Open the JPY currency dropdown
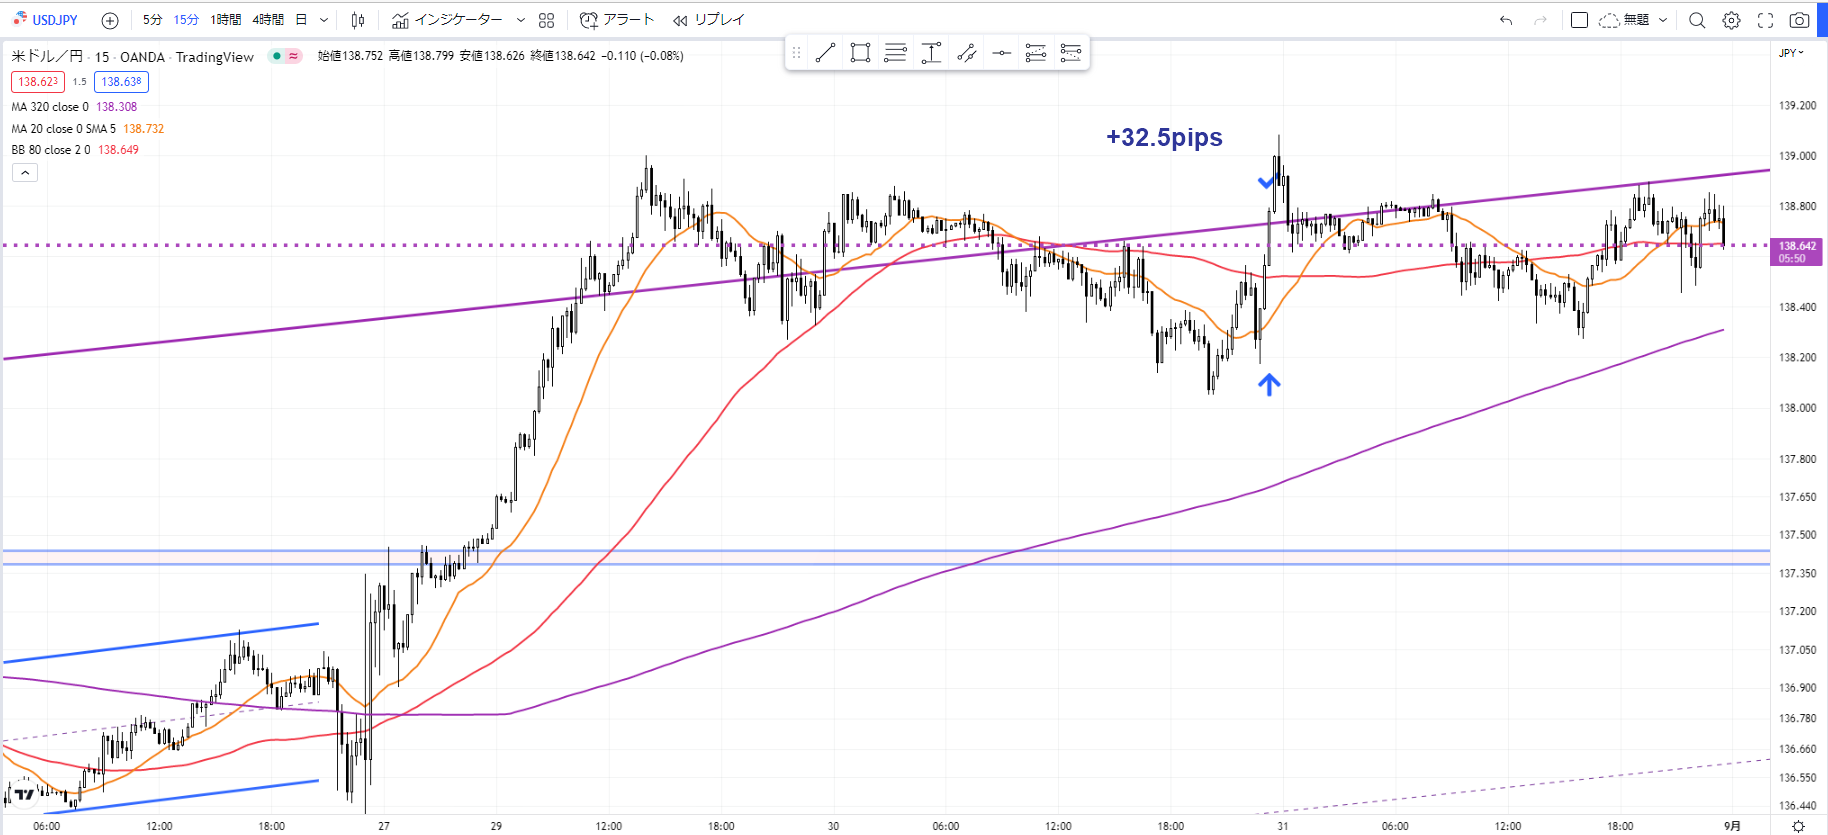Screen dimensions: 1828x835 point(1791,53)
